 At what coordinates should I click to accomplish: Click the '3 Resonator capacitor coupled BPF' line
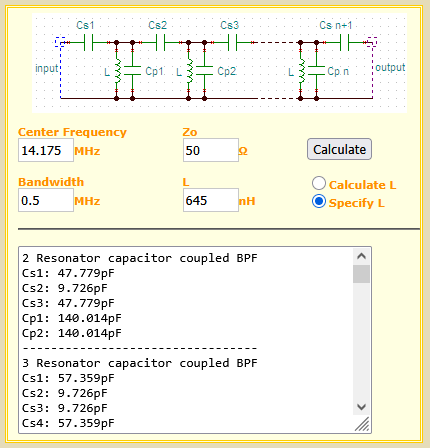[x=140, y=363]
